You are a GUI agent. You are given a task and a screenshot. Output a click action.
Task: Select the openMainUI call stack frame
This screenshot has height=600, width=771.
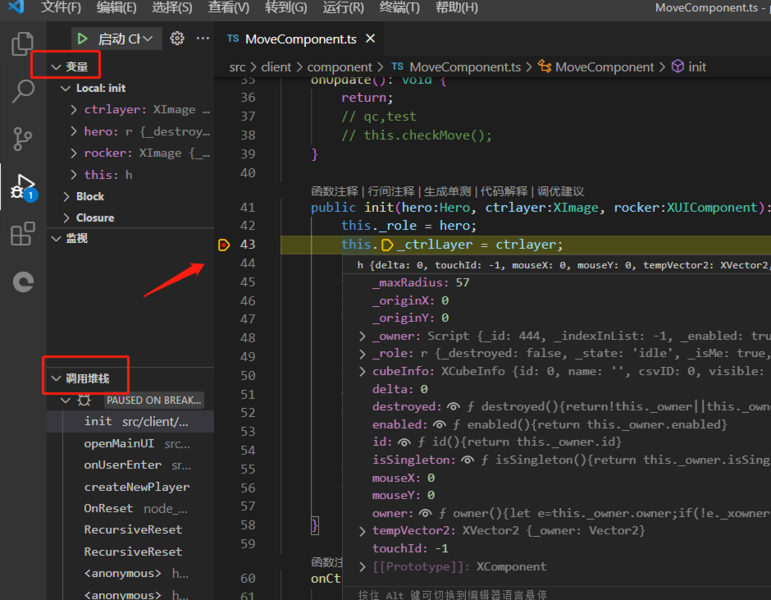[131, 444]
